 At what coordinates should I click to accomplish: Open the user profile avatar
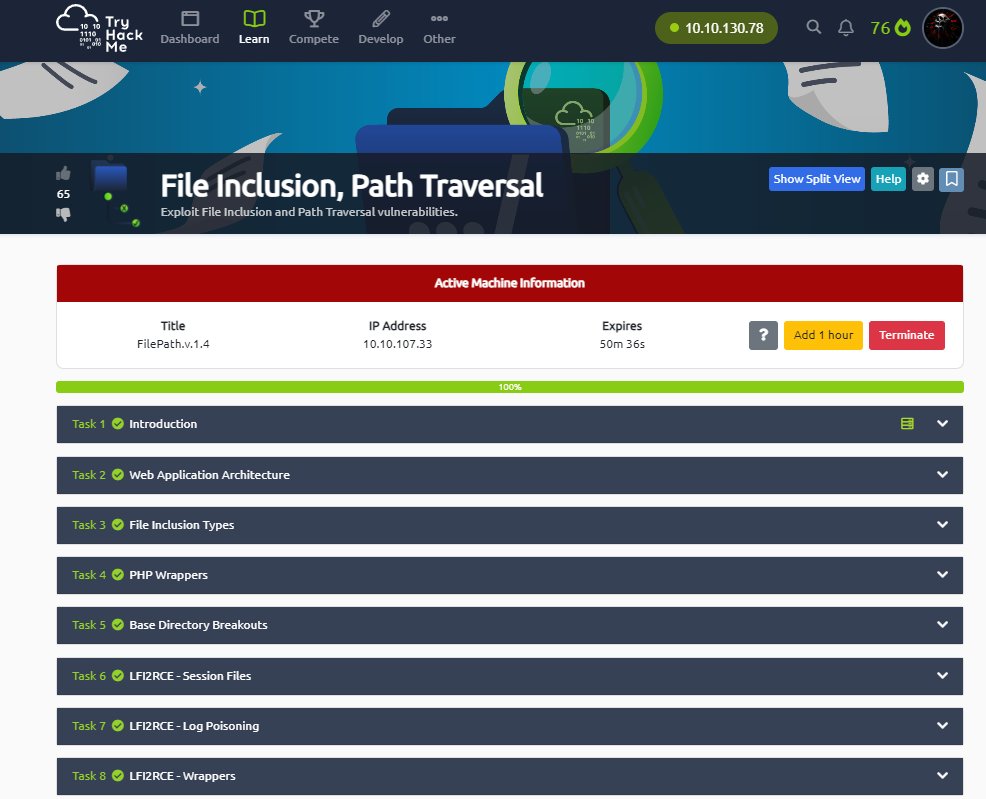click(x=942, y=28)
